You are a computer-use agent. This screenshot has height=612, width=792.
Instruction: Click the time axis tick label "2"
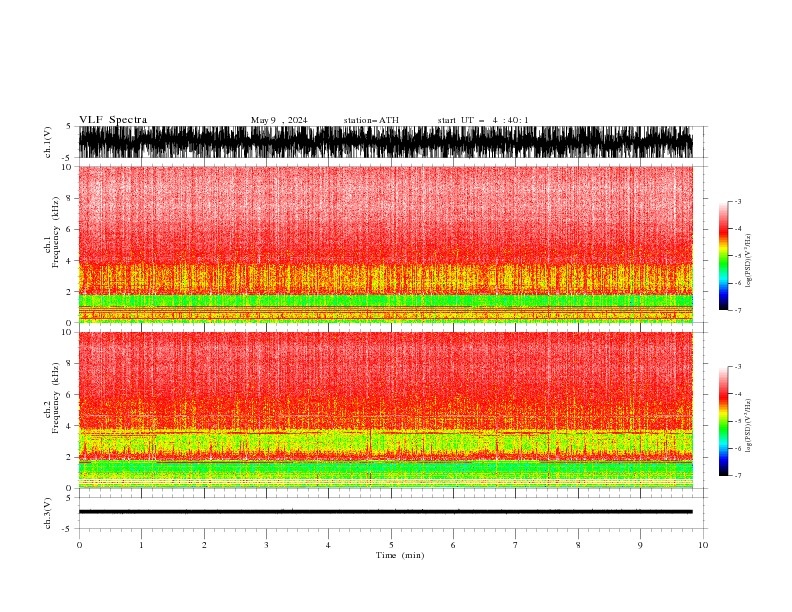point(204,545)
